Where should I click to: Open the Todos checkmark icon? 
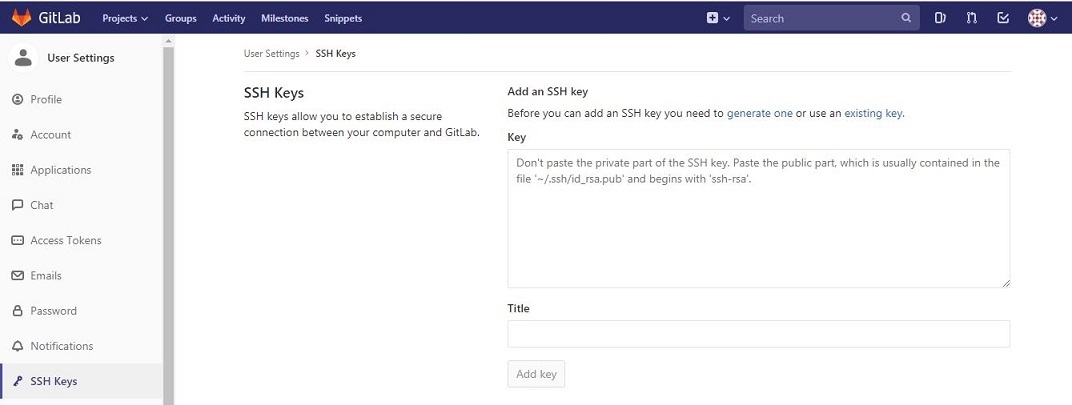pyautogui.click(x=1003, y=18)
